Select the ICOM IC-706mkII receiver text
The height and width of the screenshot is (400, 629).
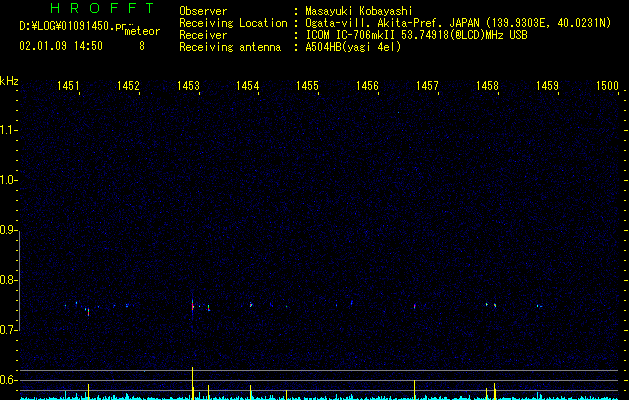coord(416,35)
